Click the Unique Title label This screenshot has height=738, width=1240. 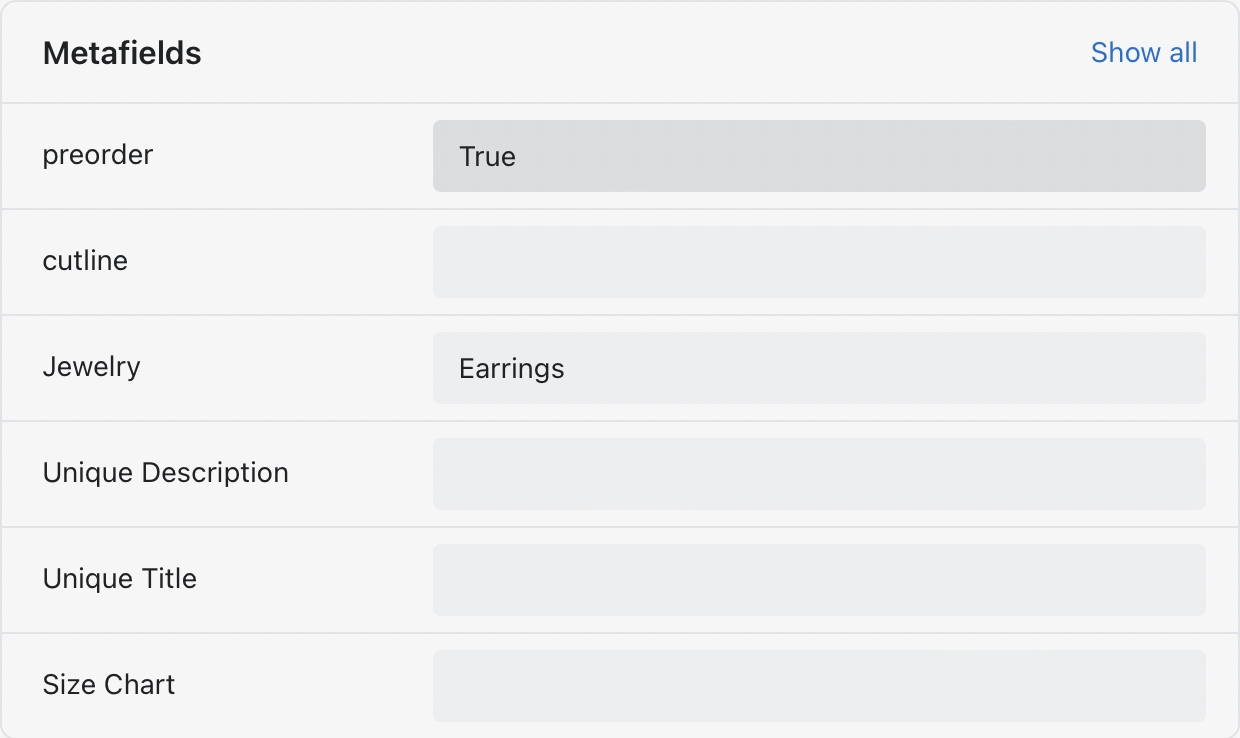click(119, 578)
